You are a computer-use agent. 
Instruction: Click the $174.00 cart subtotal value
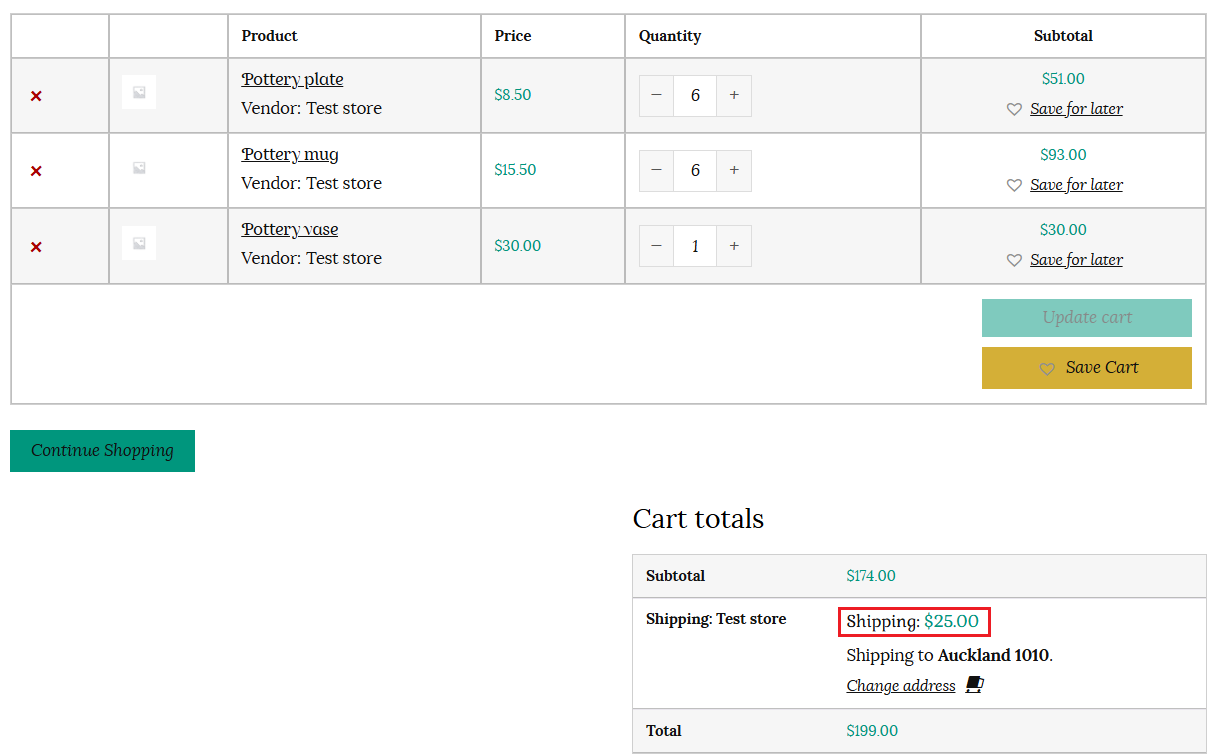[871, 576]
